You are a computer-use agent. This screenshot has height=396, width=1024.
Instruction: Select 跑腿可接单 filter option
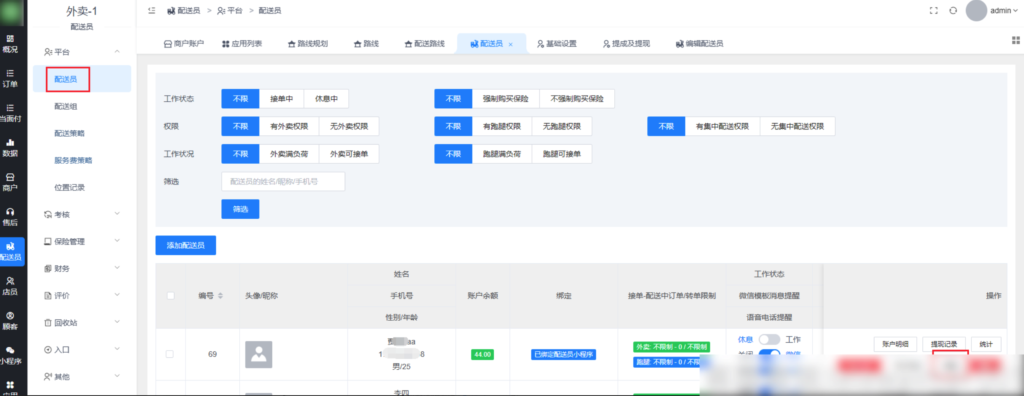pyautogui.click(x=562, y=154)
